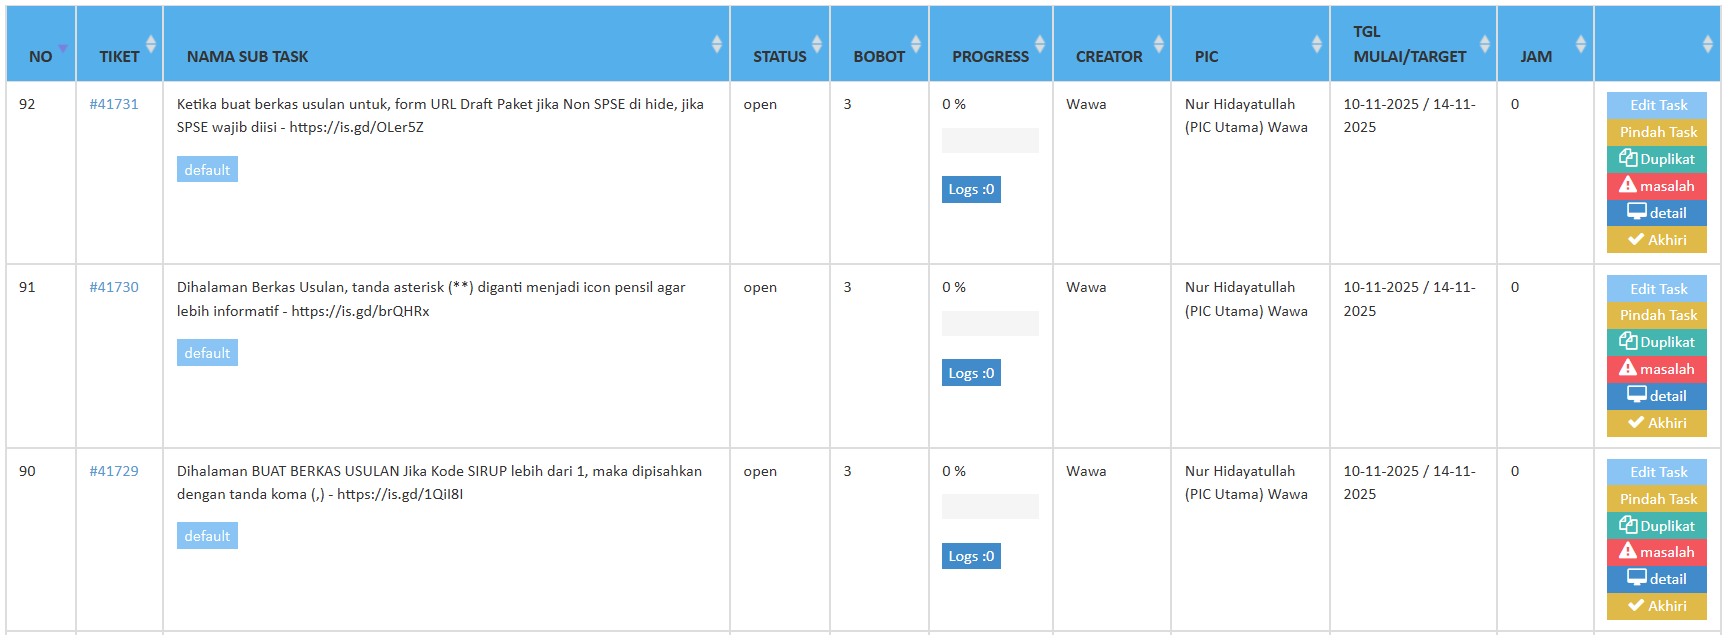
Task: Open detail monitor icon for ticket #41729
Action: [1636, 578]
